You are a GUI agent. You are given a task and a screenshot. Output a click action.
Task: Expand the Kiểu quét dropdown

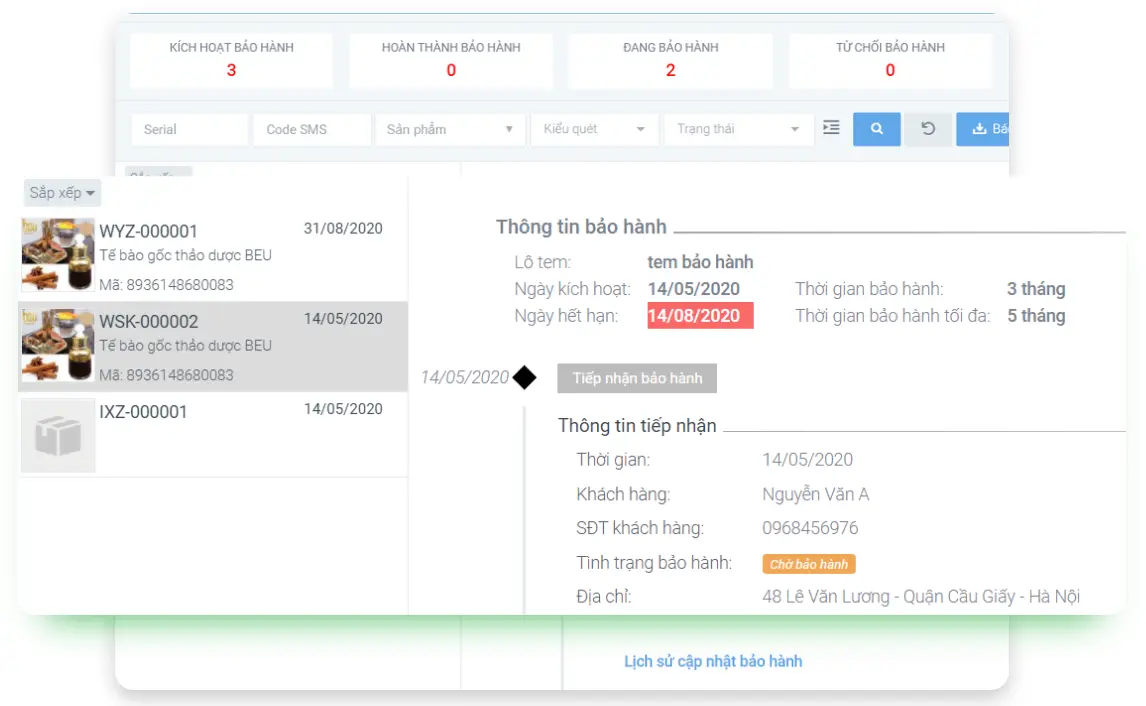tap(594, 129)
